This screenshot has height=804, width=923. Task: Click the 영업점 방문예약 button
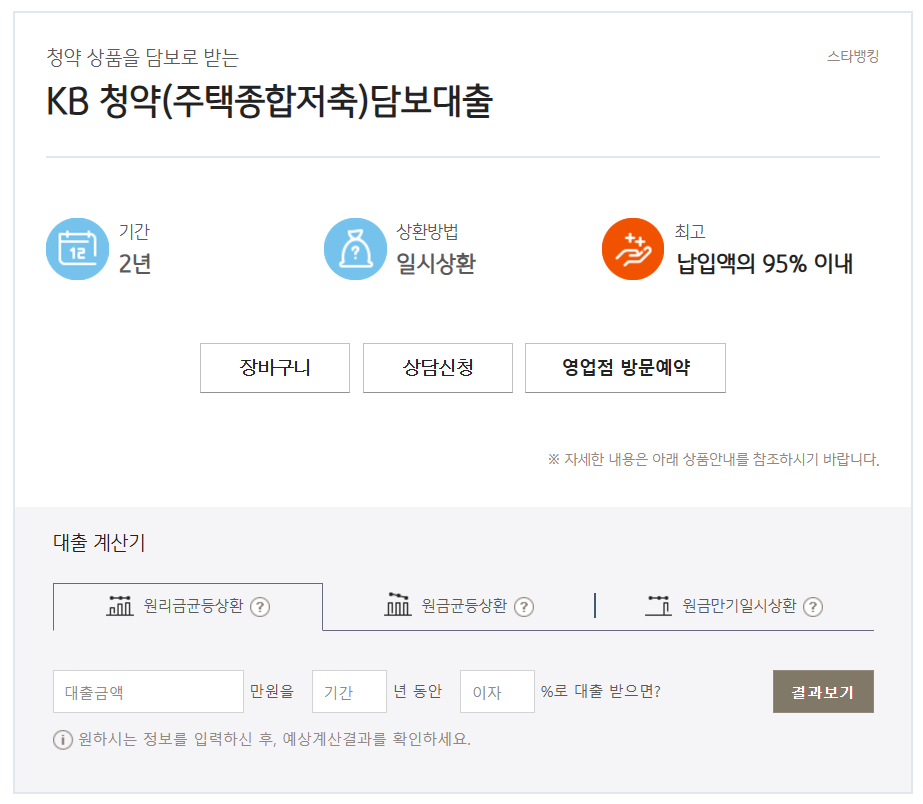pyautogui.click(x=625, y=368)
